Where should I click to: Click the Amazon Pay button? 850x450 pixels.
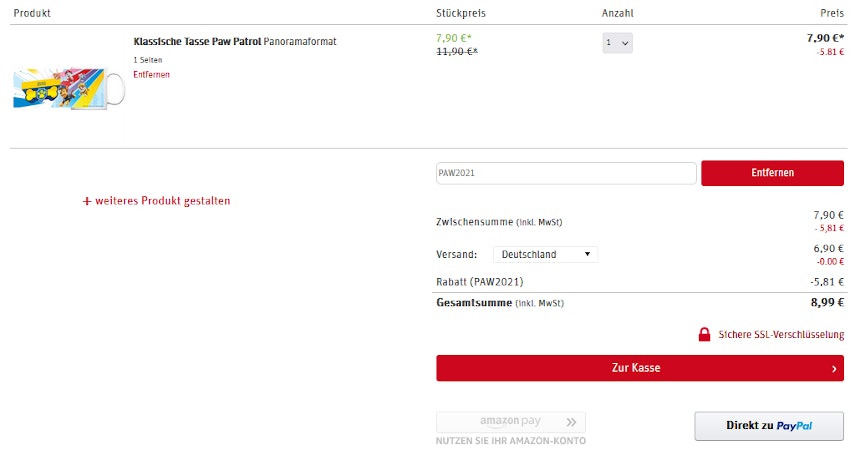point(511,422)
